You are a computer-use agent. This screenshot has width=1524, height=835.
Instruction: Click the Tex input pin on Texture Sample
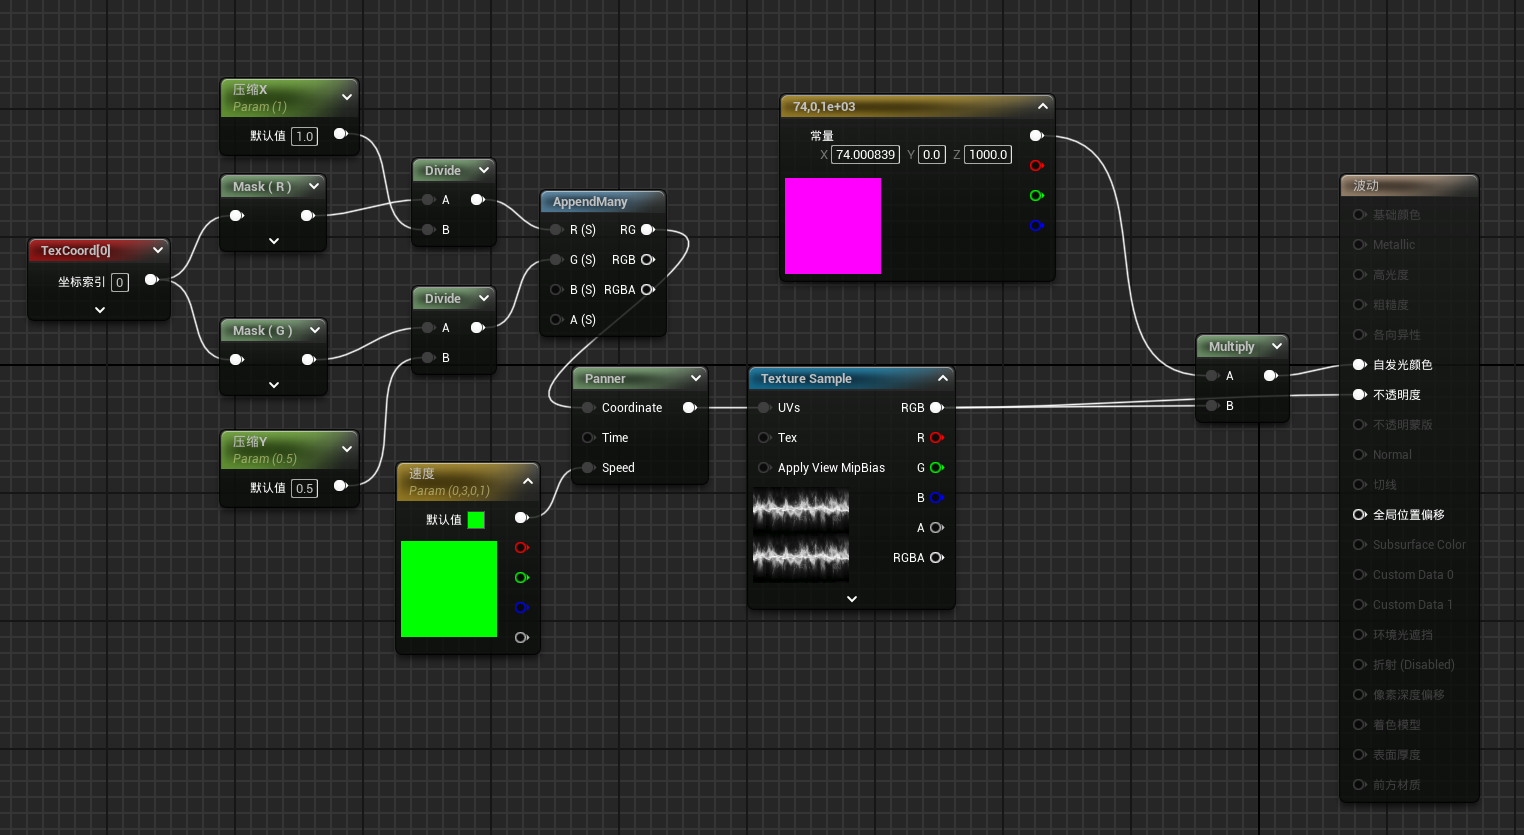(x=764, y=438)
